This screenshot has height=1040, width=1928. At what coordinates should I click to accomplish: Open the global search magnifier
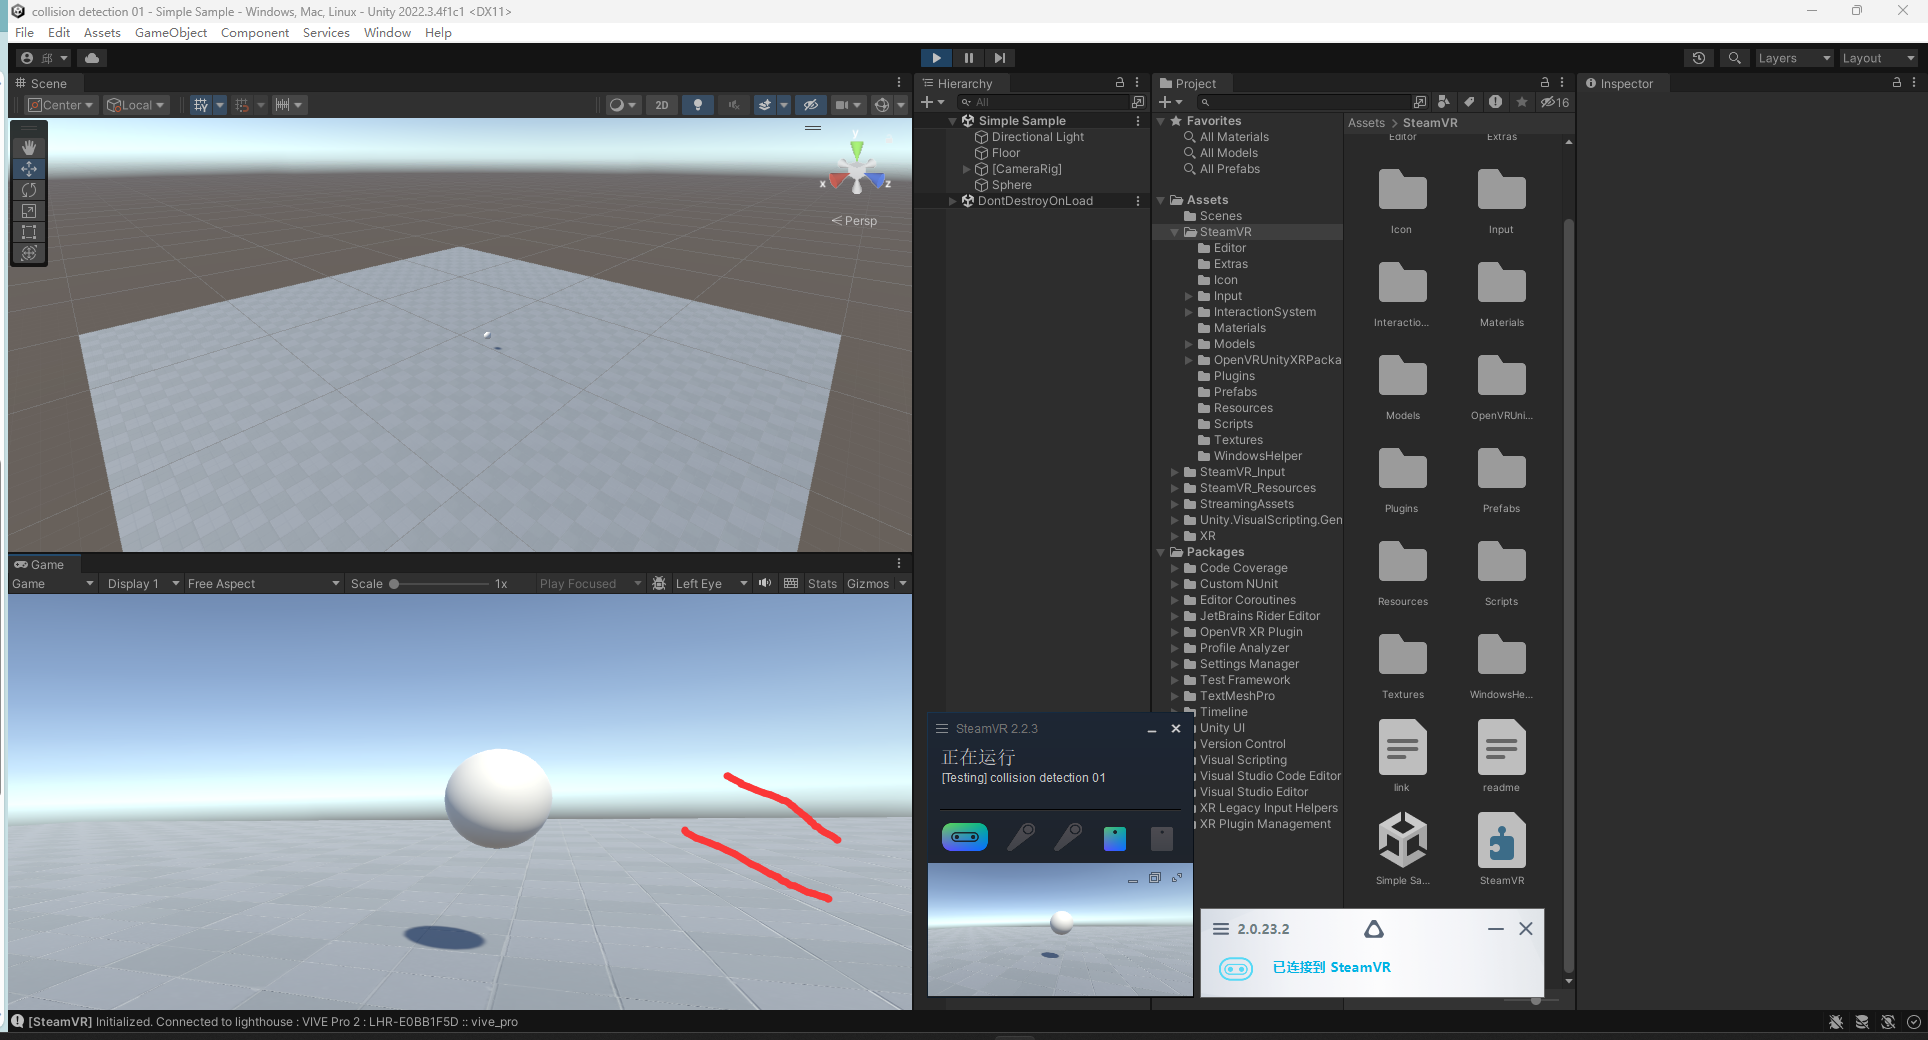click(1735, 58)
